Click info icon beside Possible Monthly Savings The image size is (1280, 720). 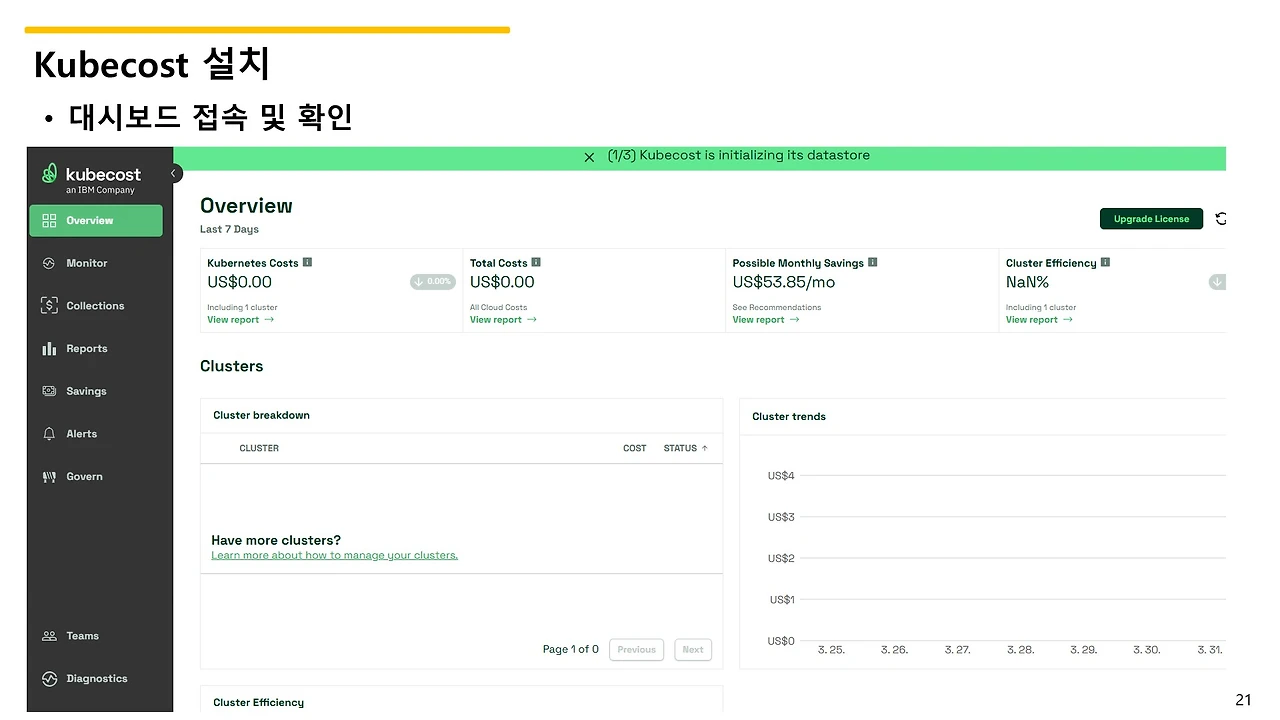[872, 263]
